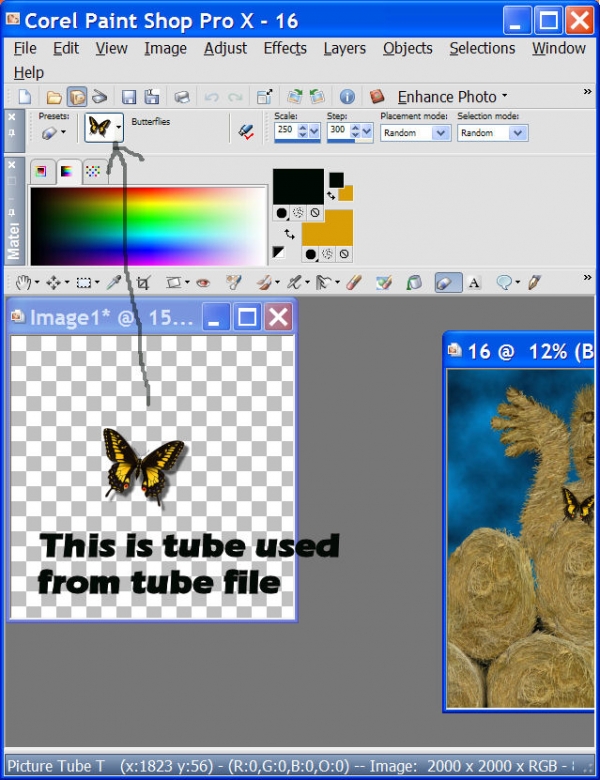Select the Red Eye tool

tap(203, 283)
